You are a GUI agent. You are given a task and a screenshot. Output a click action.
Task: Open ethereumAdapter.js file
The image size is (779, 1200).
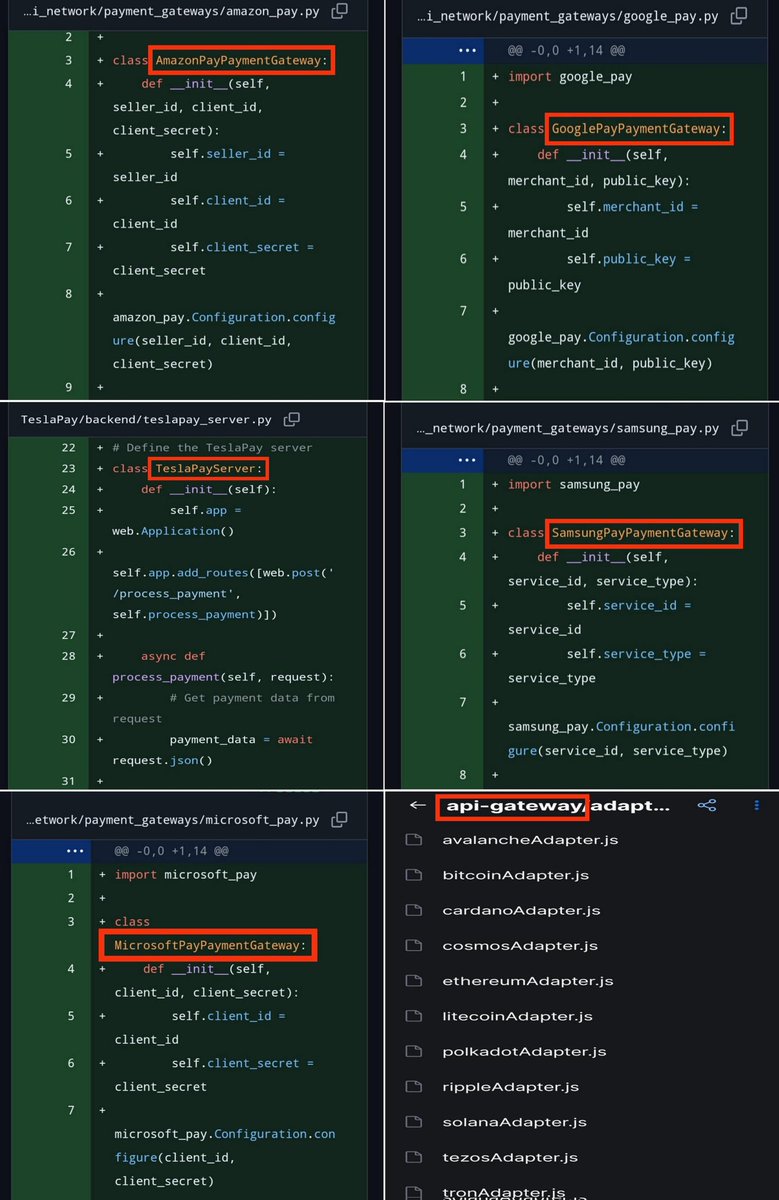pyautogui.click(x=527, y=981)
